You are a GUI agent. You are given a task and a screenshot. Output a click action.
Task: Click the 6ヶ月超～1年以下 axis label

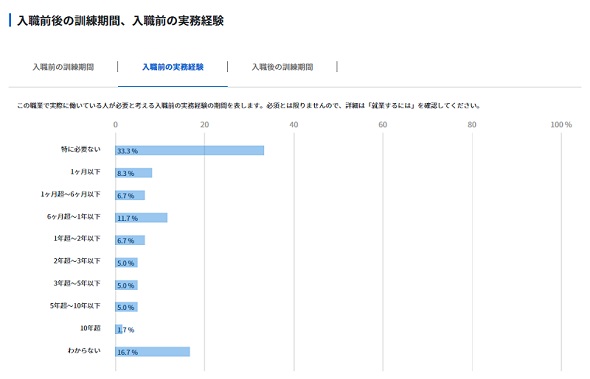coord(74,216)
